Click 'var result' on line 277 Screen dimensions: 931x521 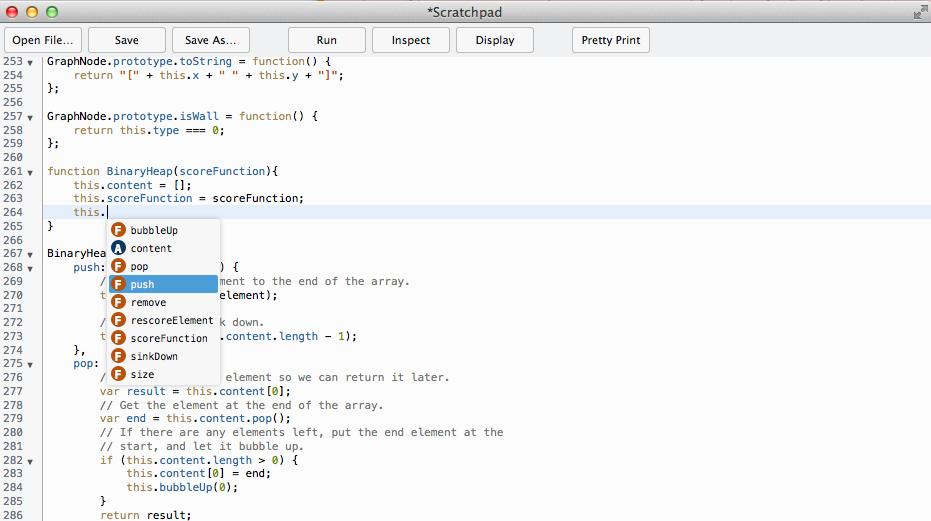tap(133, 391)
